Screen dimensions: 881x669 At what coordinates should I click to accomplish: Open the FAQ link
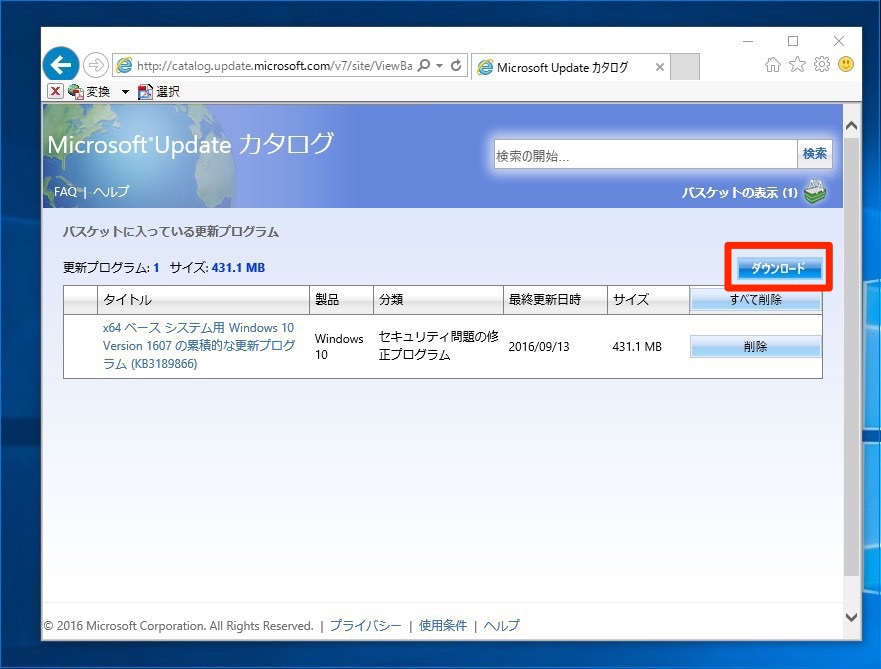click(x=65, y=192)
